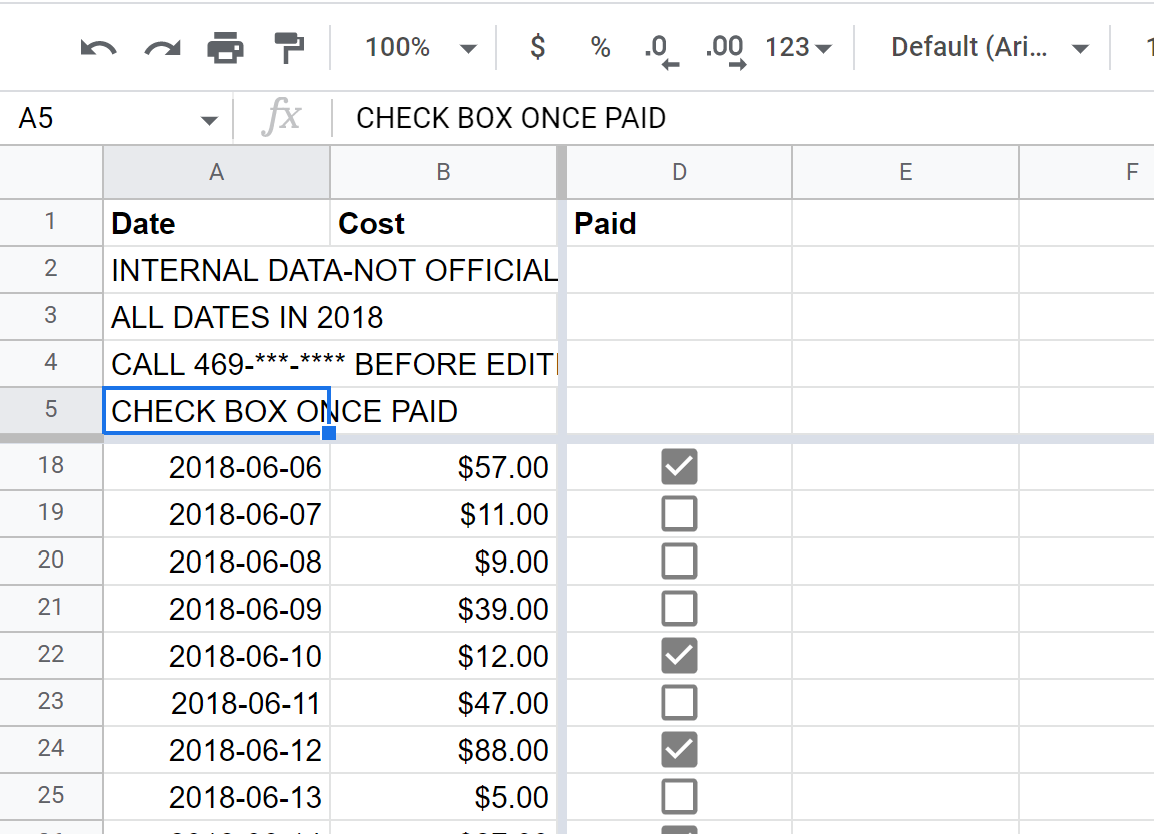The width and height of the screenshot is (1154, 834).
Task: Open the Default (Arial) font dropdown
Action: (x=987, y=46)
